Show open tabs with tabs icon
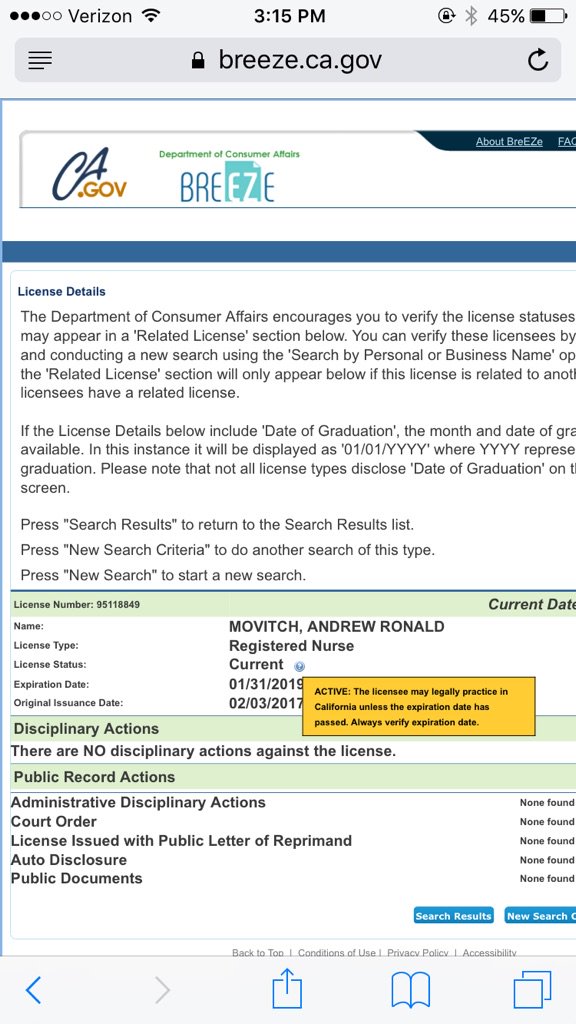 [x=533, y=989]
